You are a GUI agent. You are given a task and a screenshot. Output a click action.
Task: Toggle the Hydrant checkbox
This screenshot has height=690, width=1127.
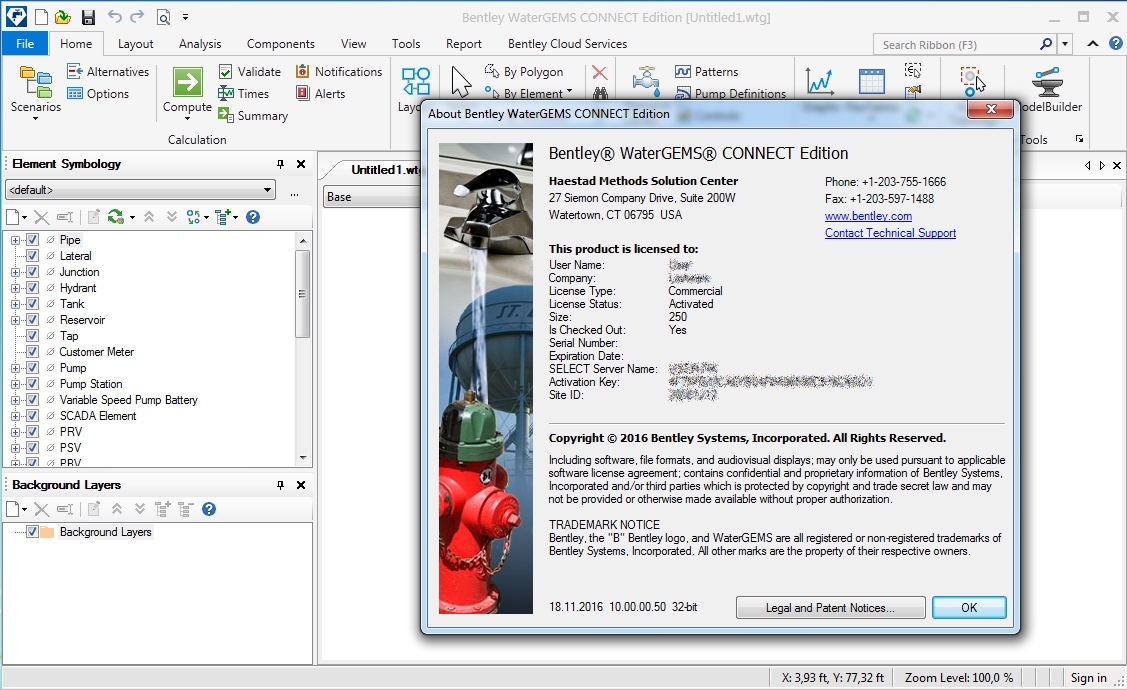click(x=32, y=288)
